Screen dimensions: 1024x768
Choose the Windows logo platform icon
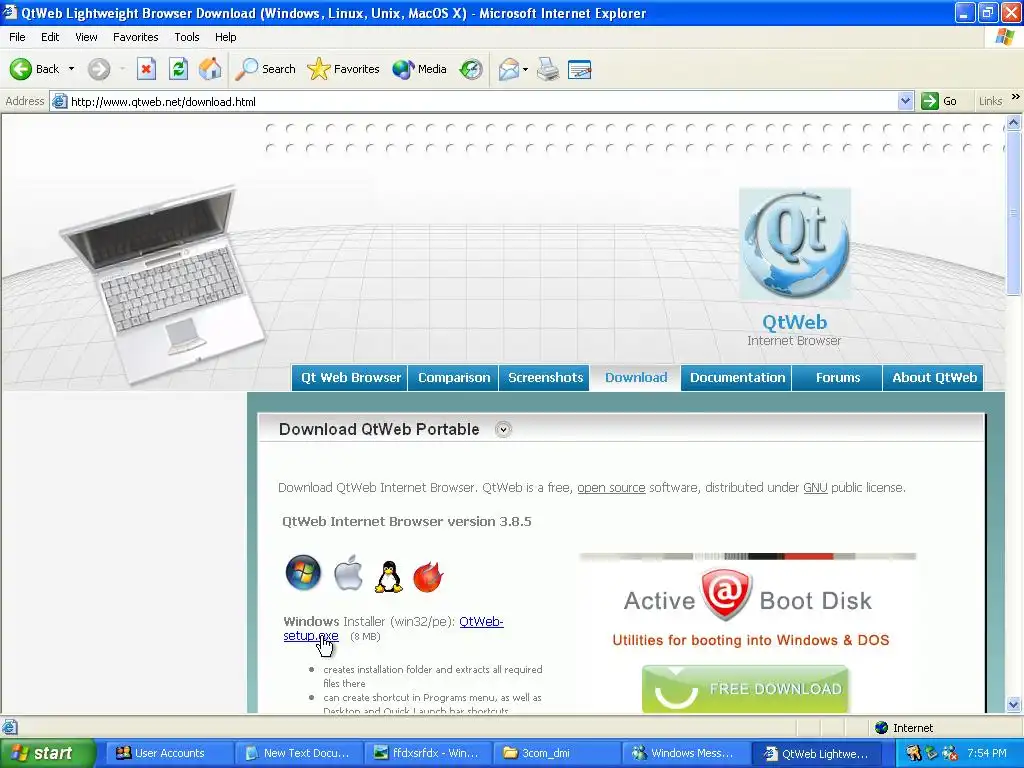point(304,573)
